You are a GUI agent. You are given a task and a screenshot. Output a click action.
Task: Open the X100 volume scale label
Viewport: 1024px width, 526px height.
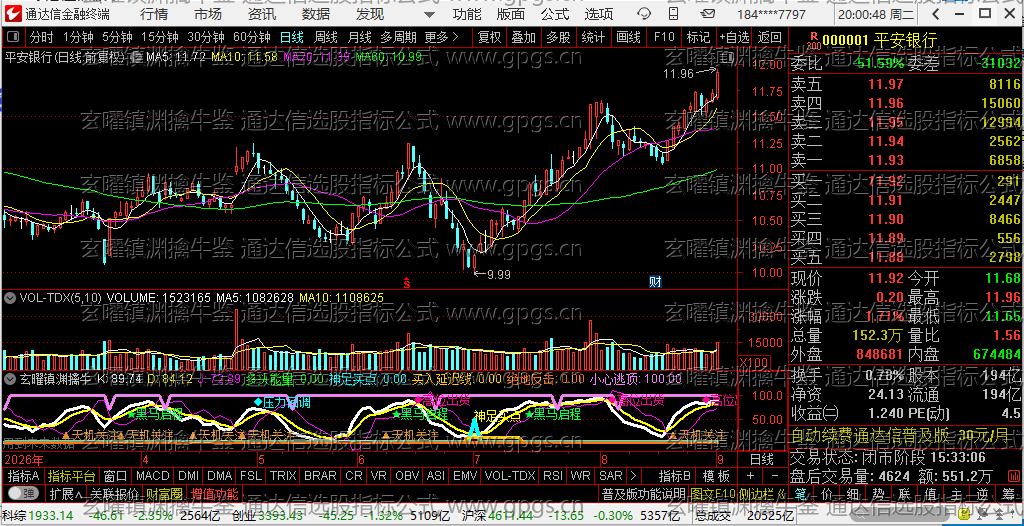click(752, 362)
